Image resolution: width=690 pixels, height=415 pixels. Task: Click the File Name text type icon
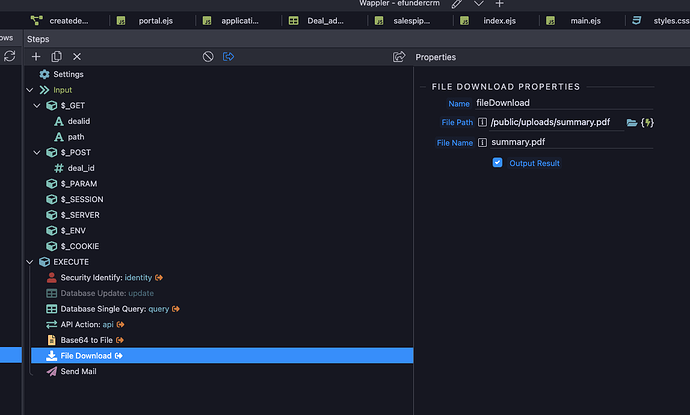(482, 143)
